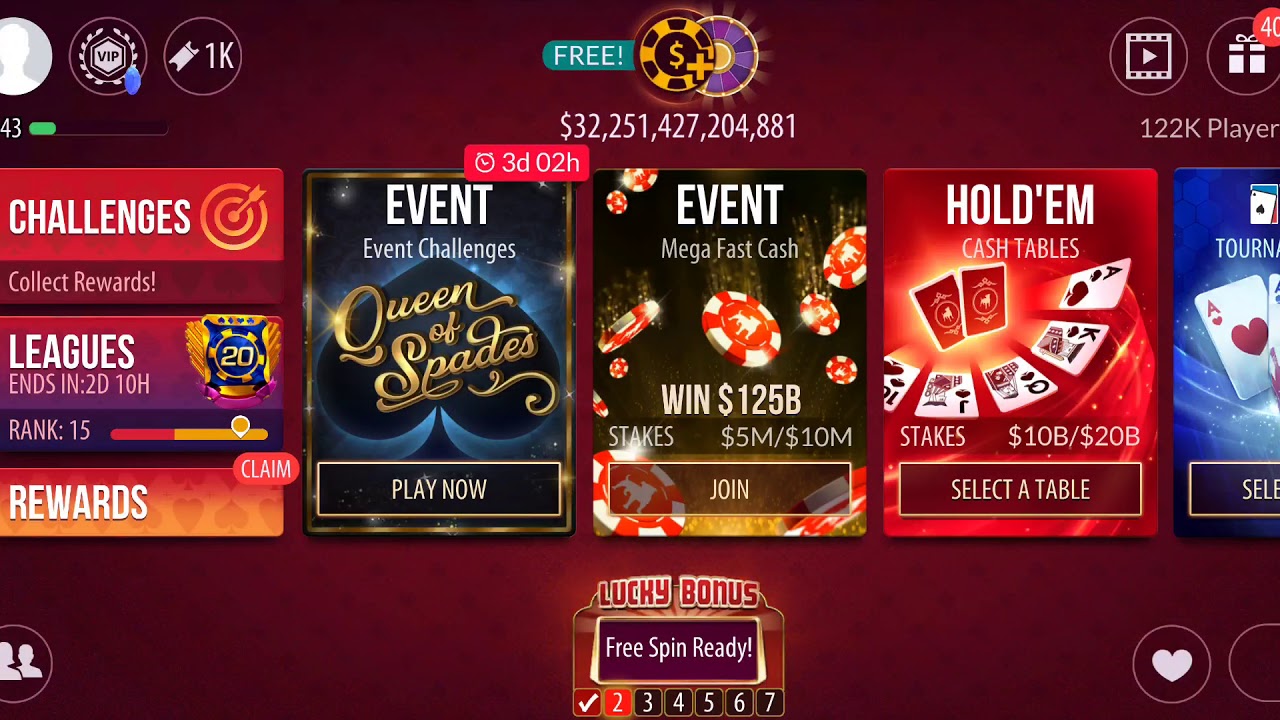Open the Rewards panel
The height and width of the screenshot is (720, 1280).
[x=141, y=502]
